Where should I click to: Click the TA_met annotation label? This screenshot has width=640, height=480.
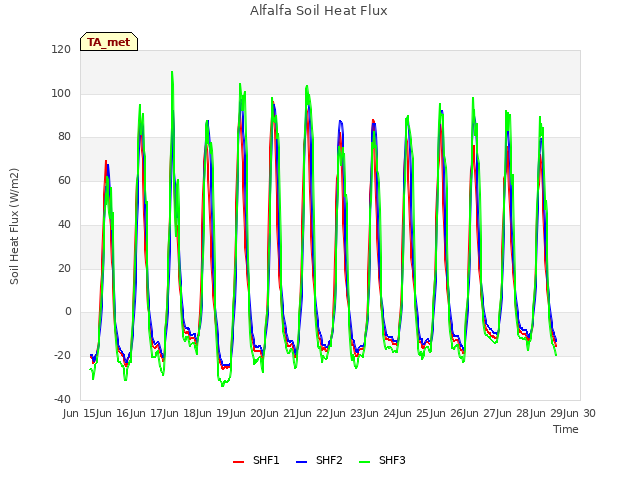click(x=109, y=42)
